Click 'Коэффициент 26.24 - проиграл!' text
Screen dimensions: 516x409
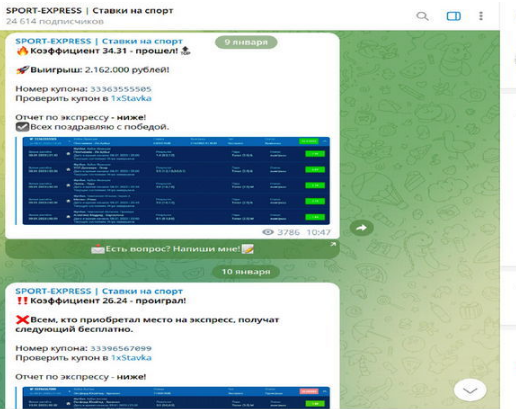tap(108, 301)
